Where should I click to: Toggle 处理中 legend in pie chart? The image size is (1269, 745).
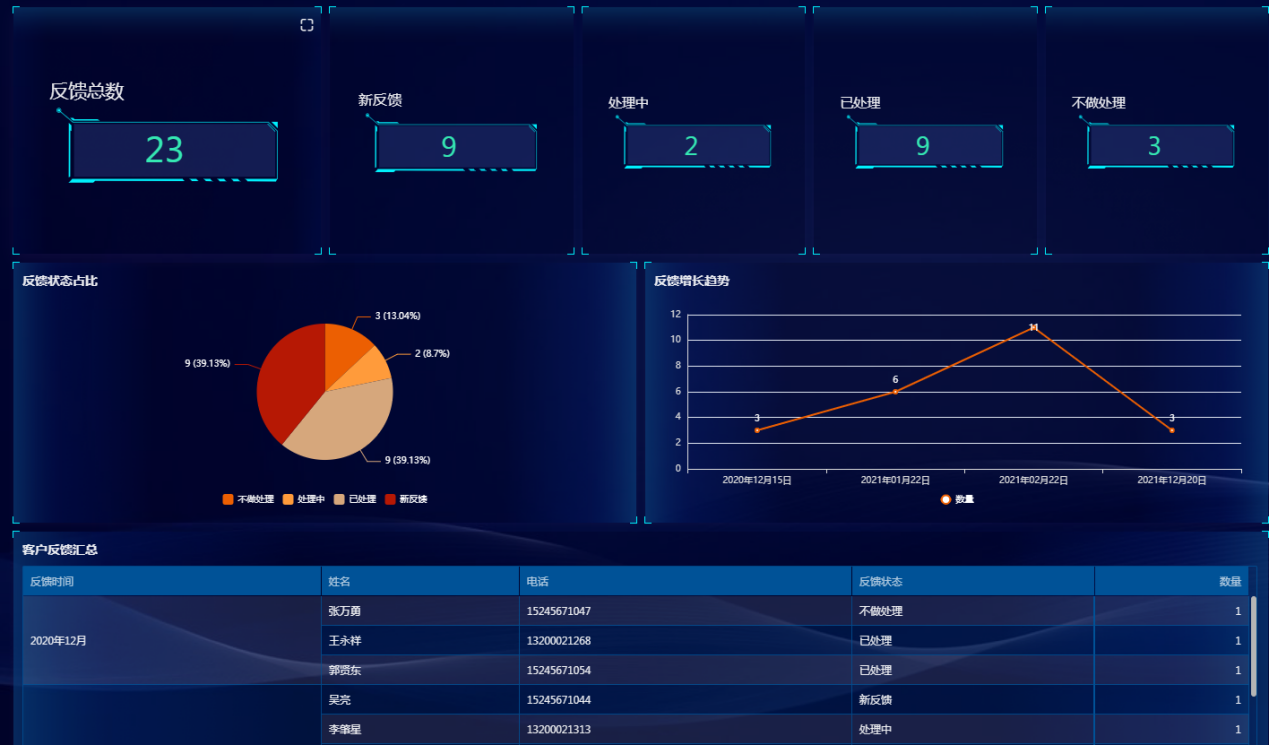(x=288, y=499)
